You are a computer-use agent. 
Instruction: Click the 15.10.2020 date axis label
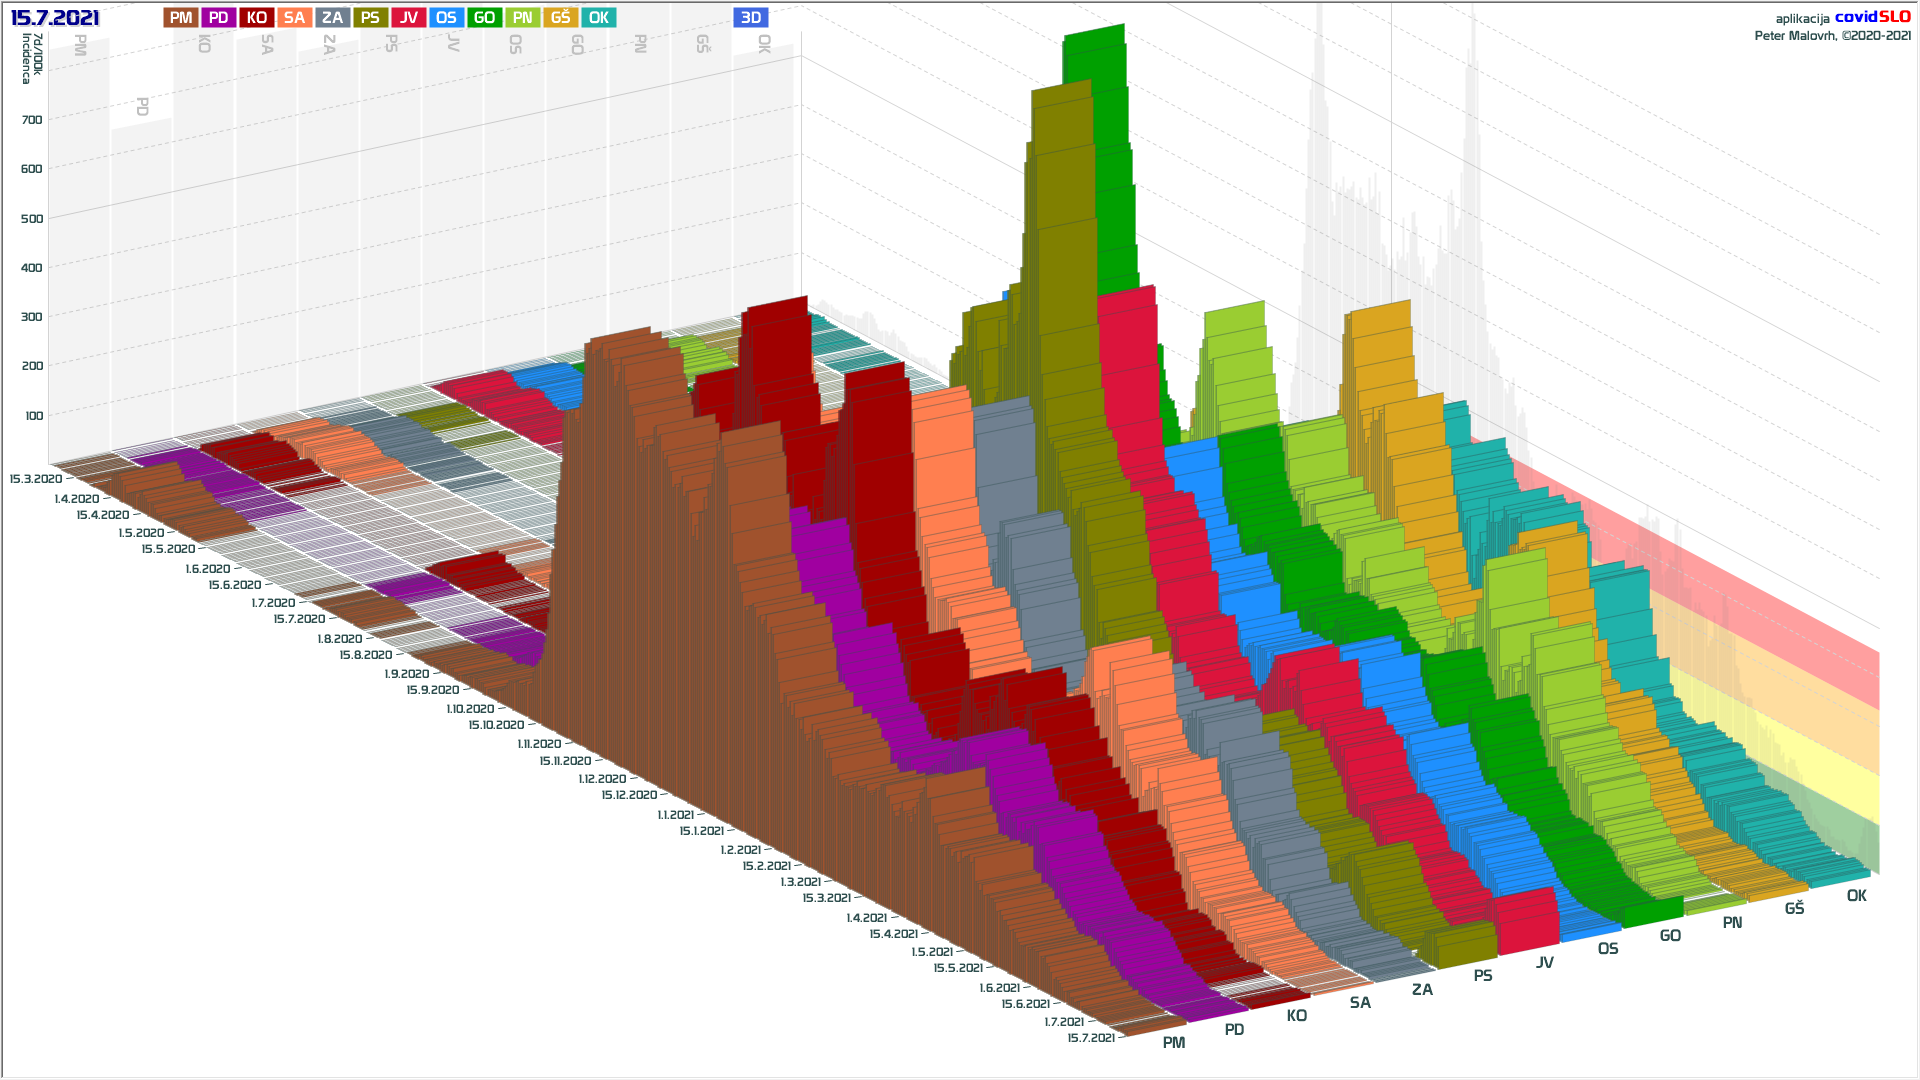(496, 725)
